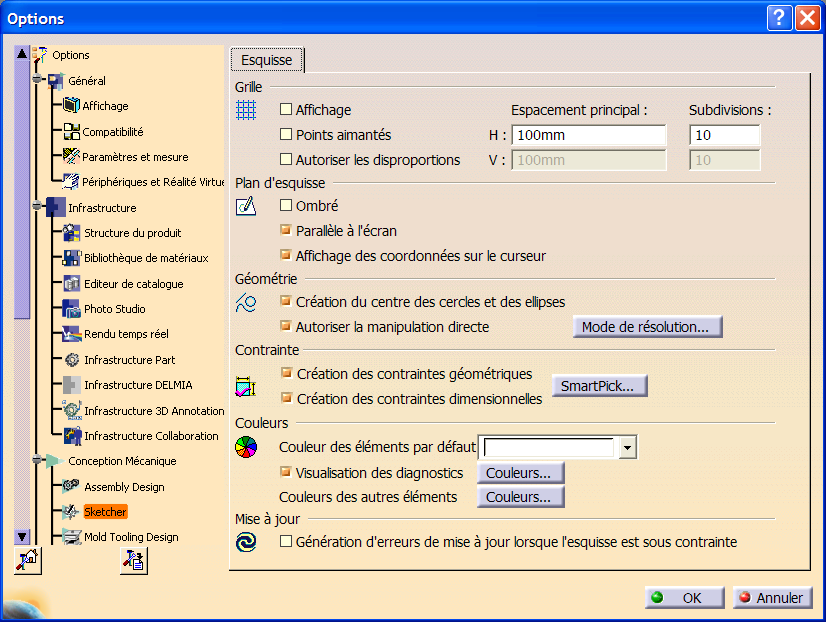Screen dimensions: 826x622
Task: Click the H spacing 100mm field
Action: pyautogui.click(x=589, y=135)
